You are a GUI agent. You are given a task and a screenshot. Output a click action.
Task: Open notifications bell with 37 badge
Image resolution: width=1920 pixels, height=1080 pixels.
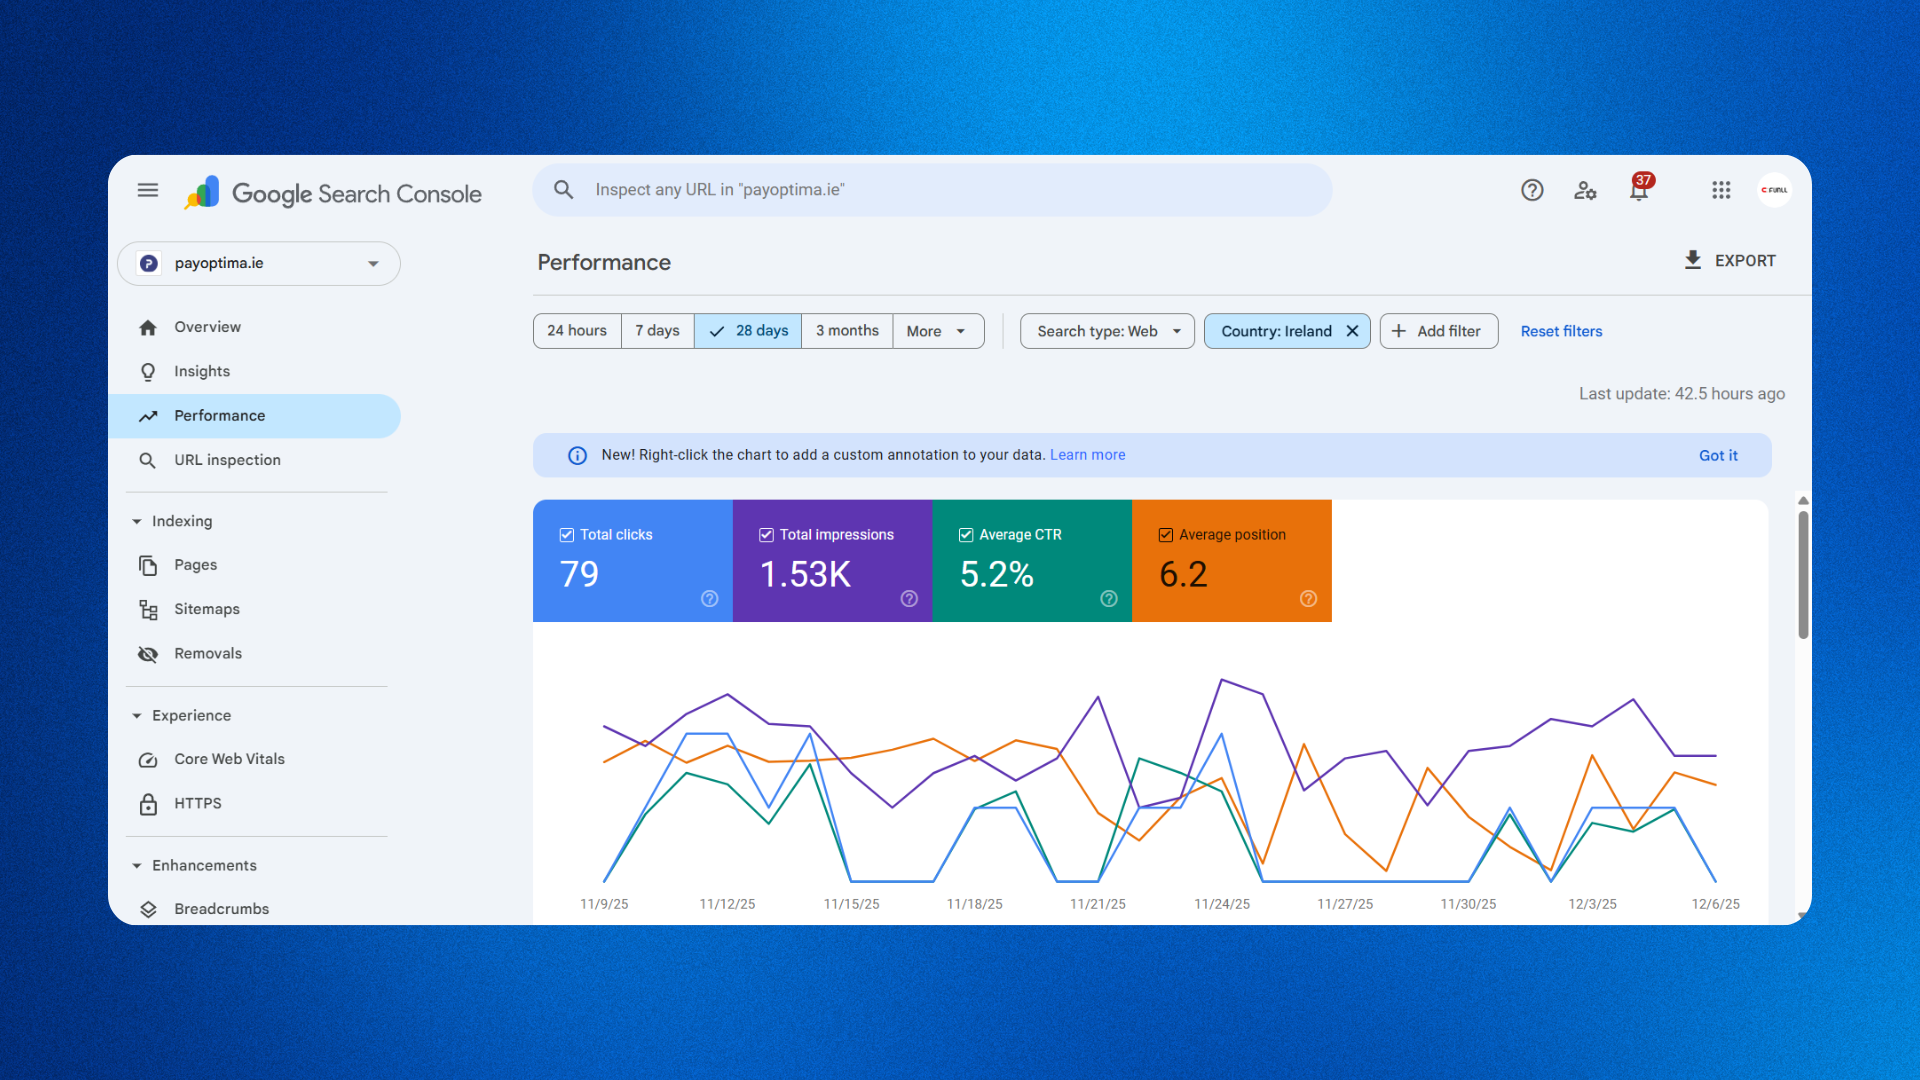(x=1640, y=188)
